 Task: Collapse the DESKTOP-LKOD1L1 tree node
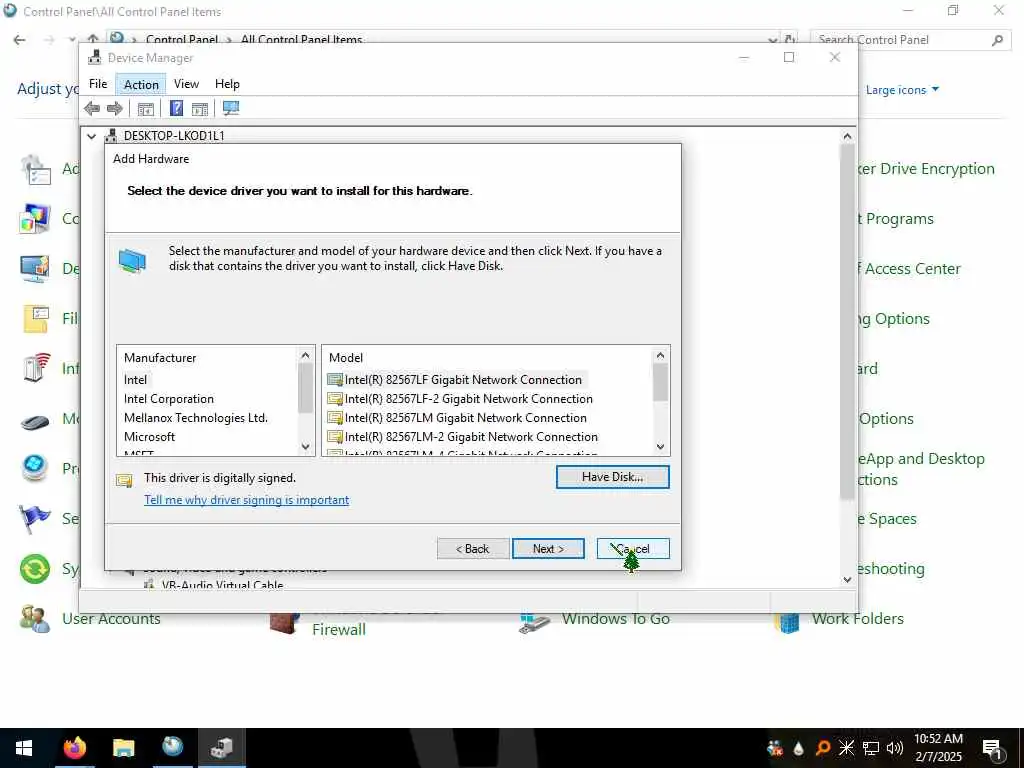click(x=91, y=136)
